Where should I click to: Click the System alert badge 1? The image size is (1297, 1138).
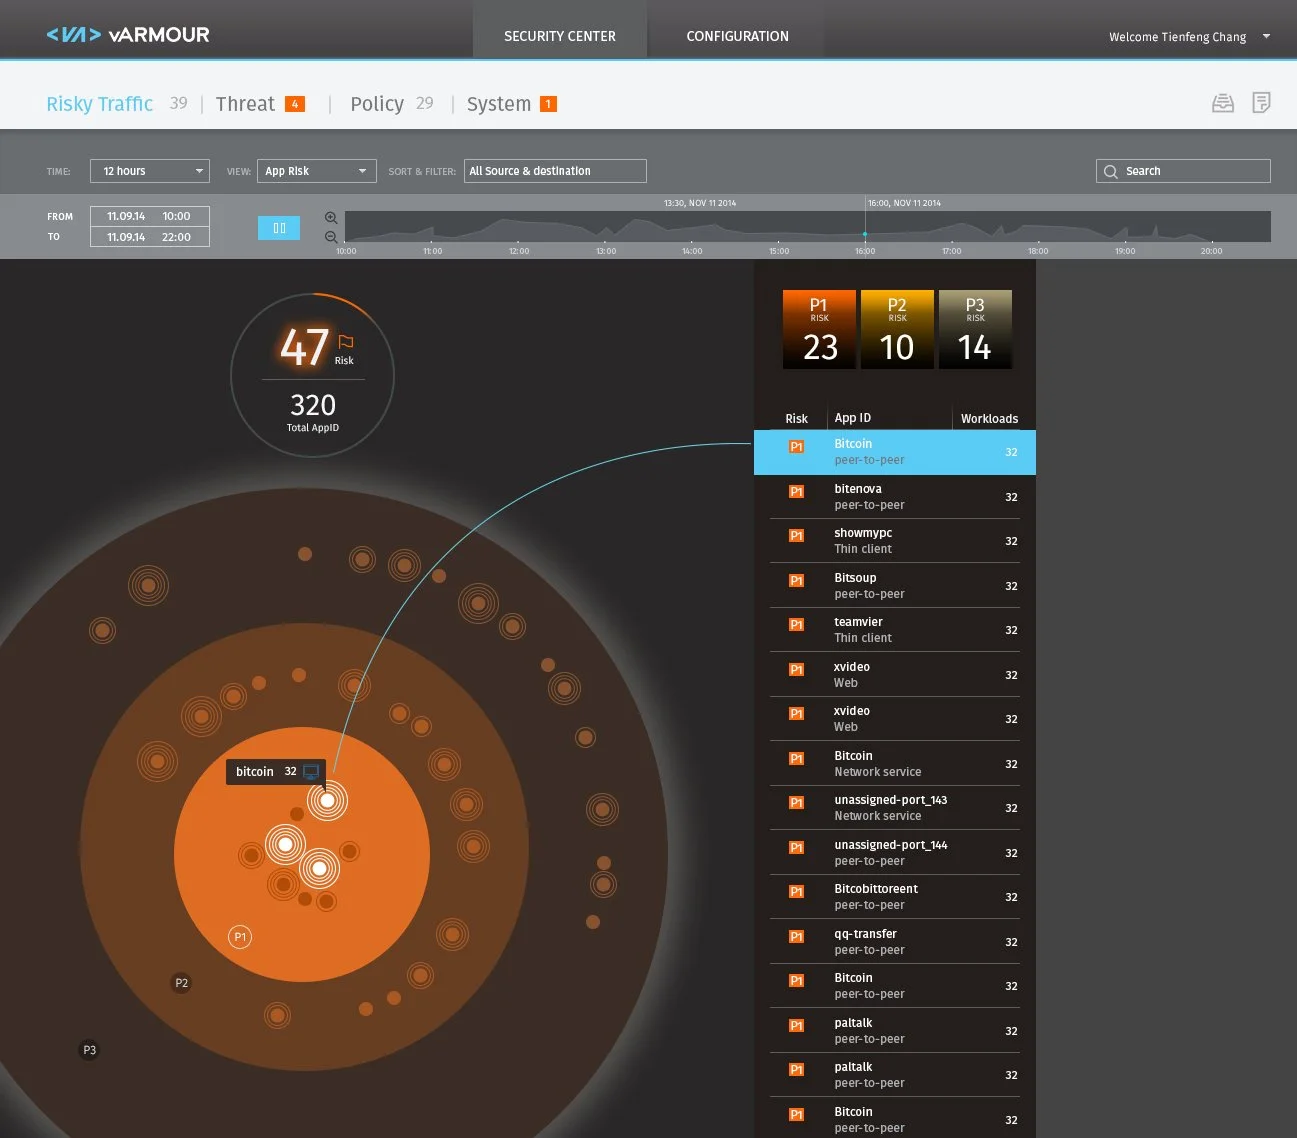(x=548, y=104)
